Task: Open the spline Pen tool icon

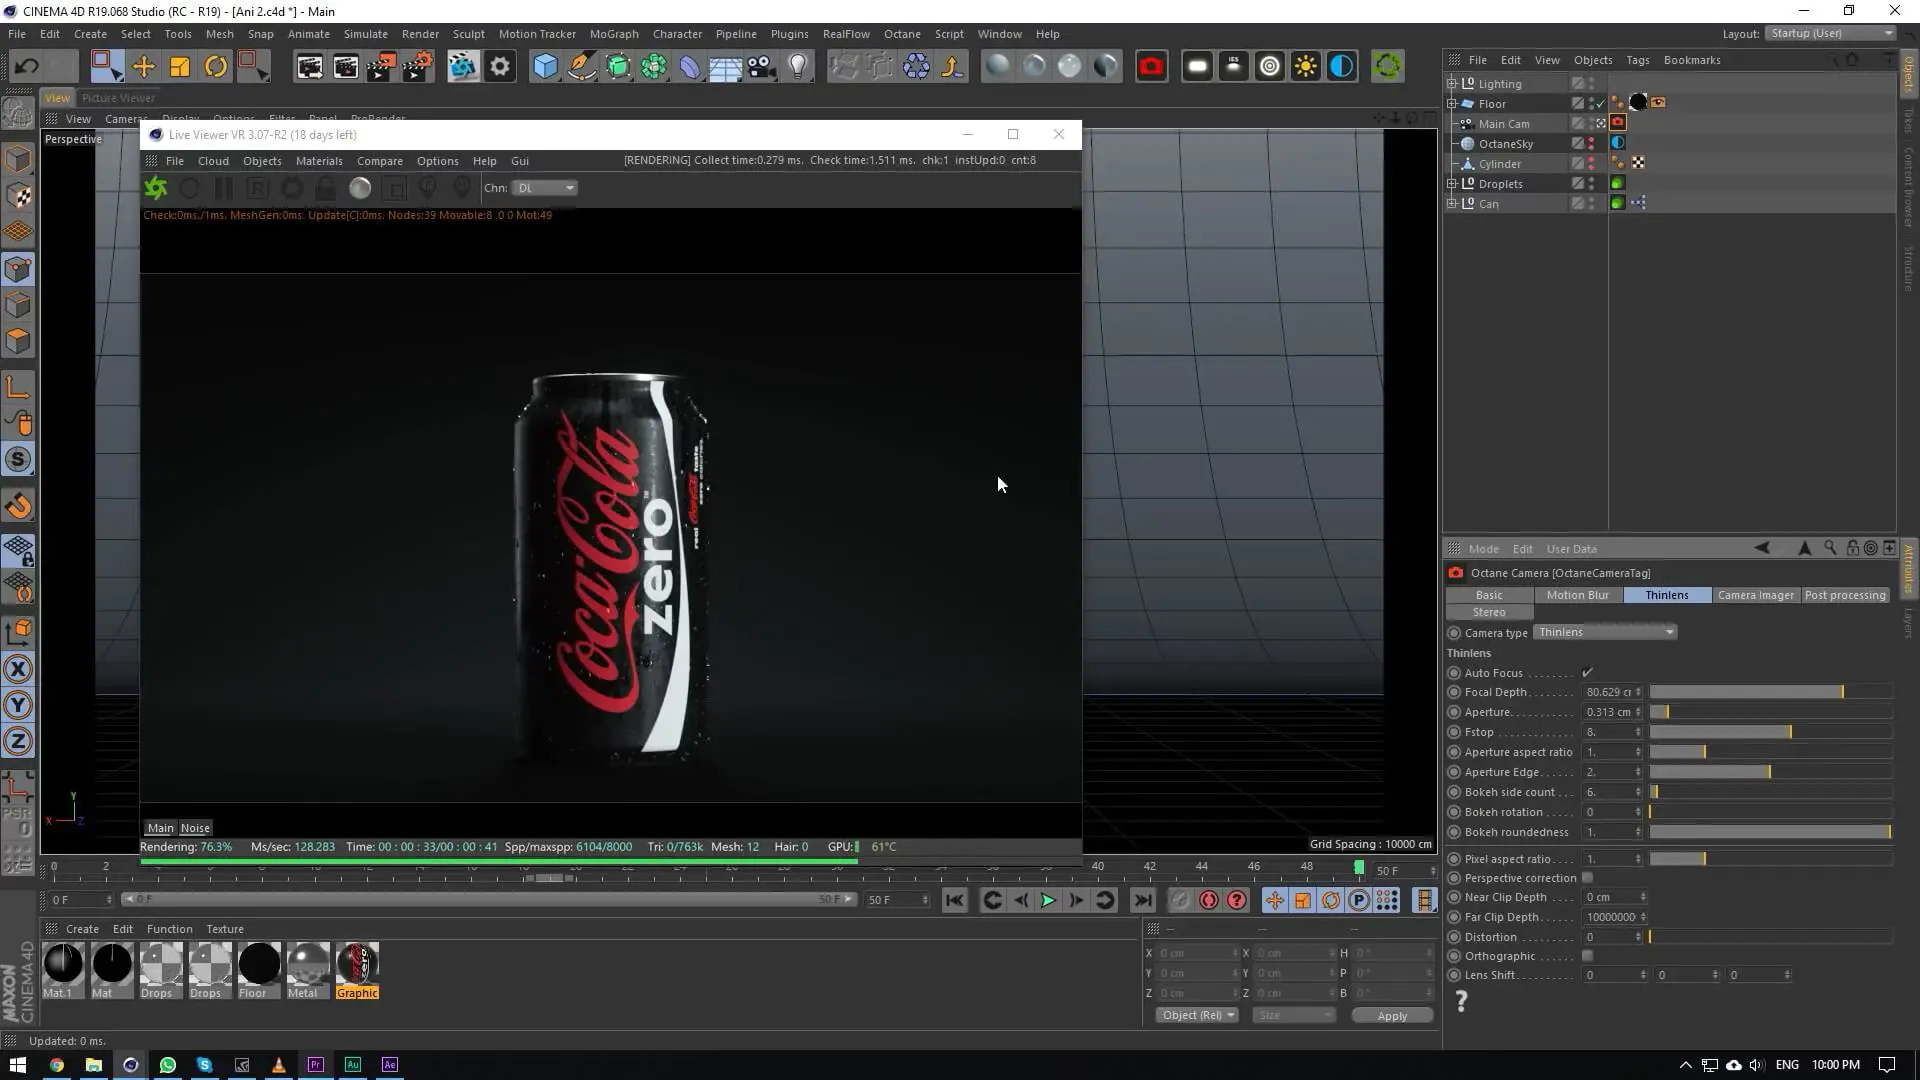Action: pyautogui.click(x=581, y=67)
